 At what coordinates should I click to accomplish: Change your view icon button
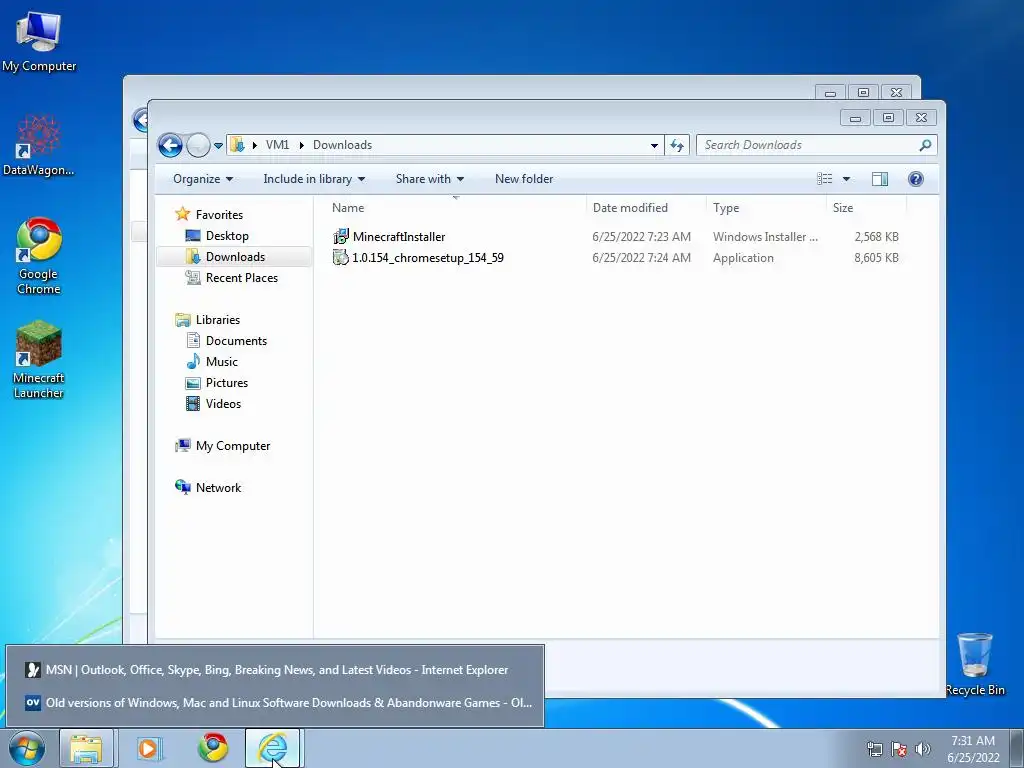click(x=825, y=179)
